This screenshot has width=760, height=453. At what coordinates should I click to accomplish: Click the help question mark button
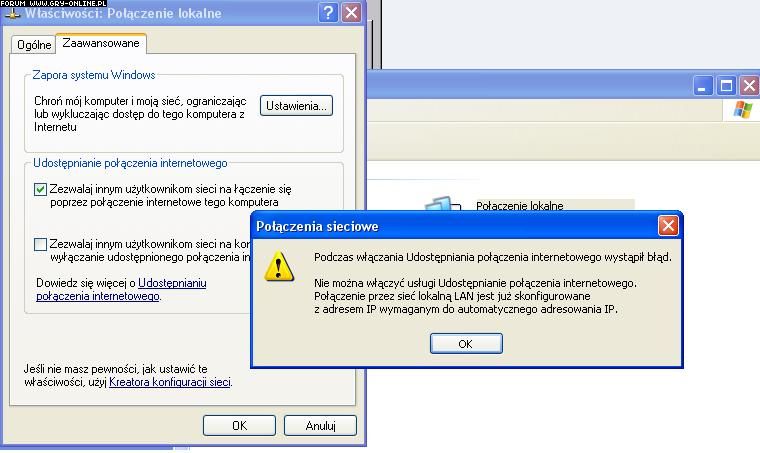point(328,13)
